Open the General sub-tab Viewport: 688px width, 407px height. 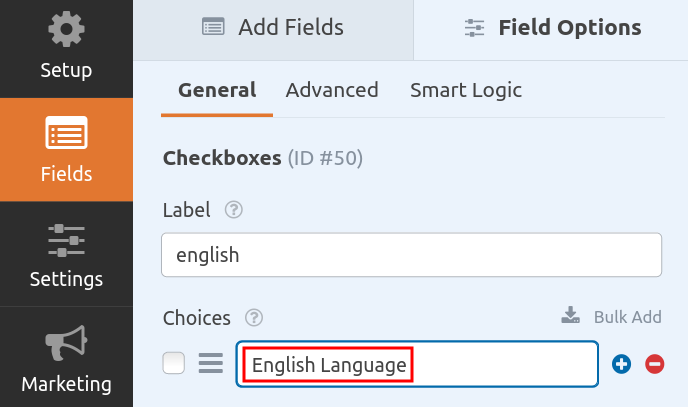click(x=217, y=90)
